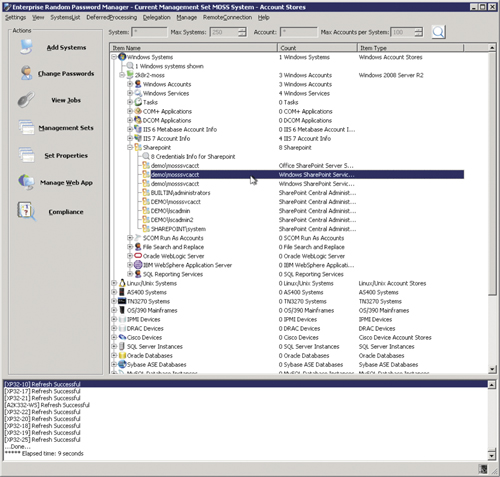Click the AS400 Systems icon

pos(122,292)
